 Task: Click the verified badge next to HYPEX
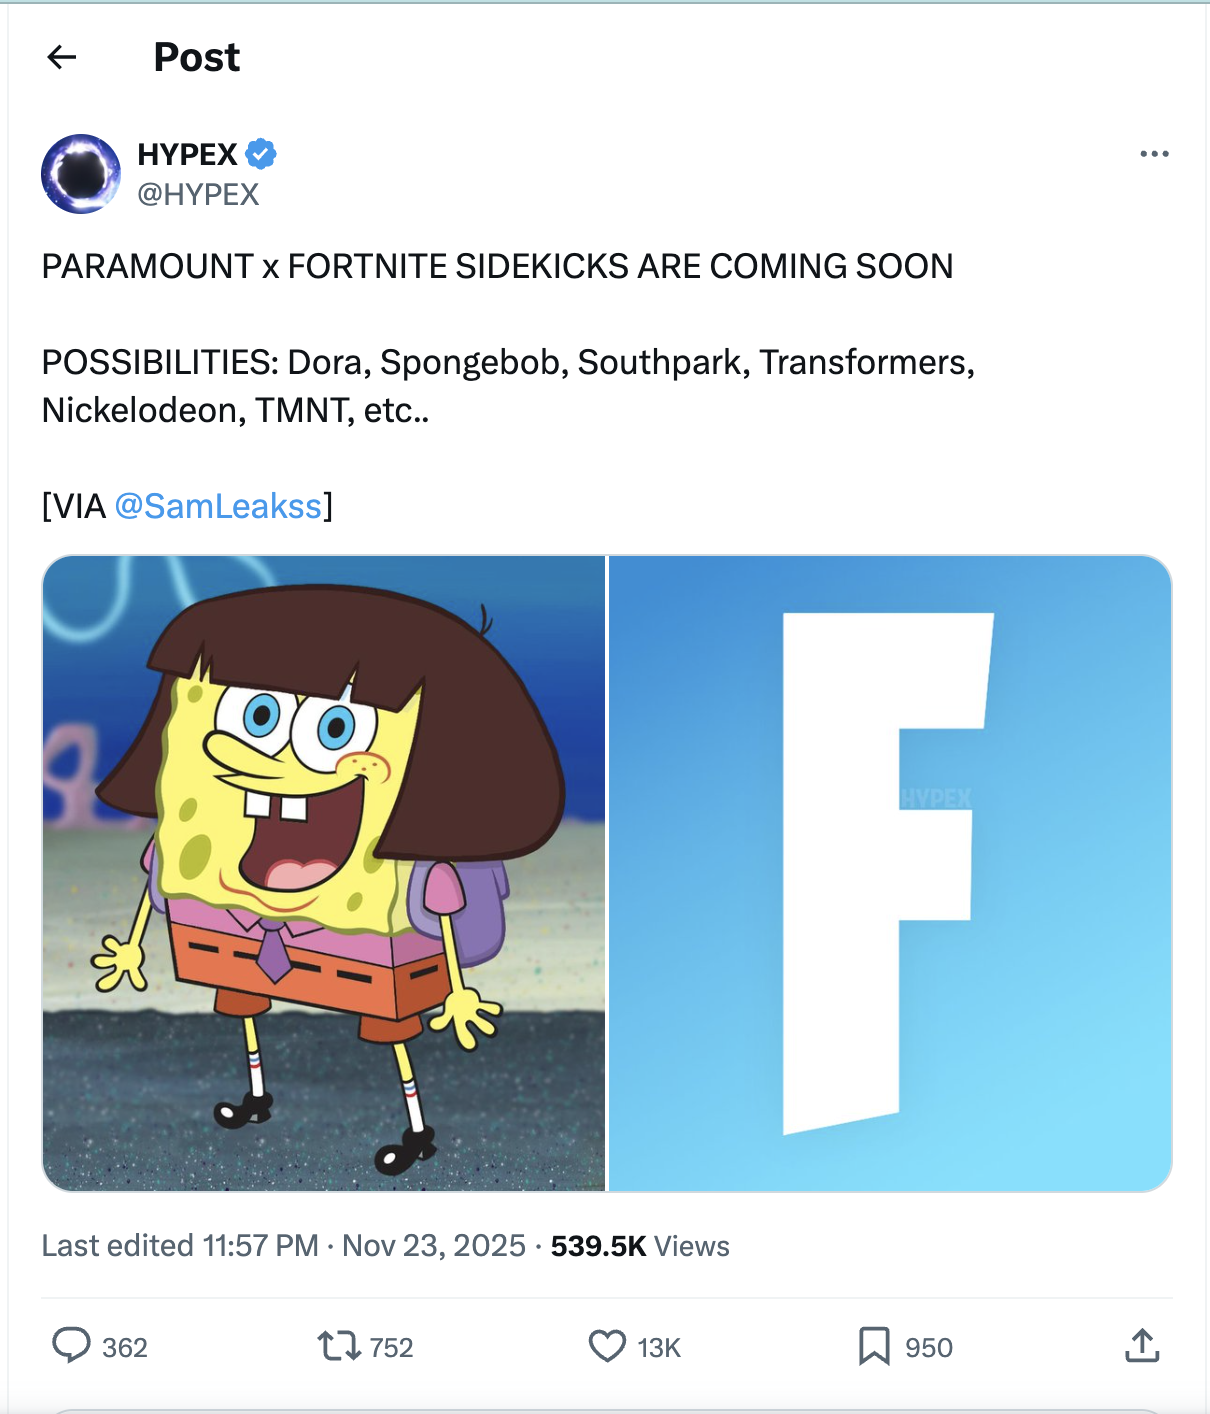point(262,154)
